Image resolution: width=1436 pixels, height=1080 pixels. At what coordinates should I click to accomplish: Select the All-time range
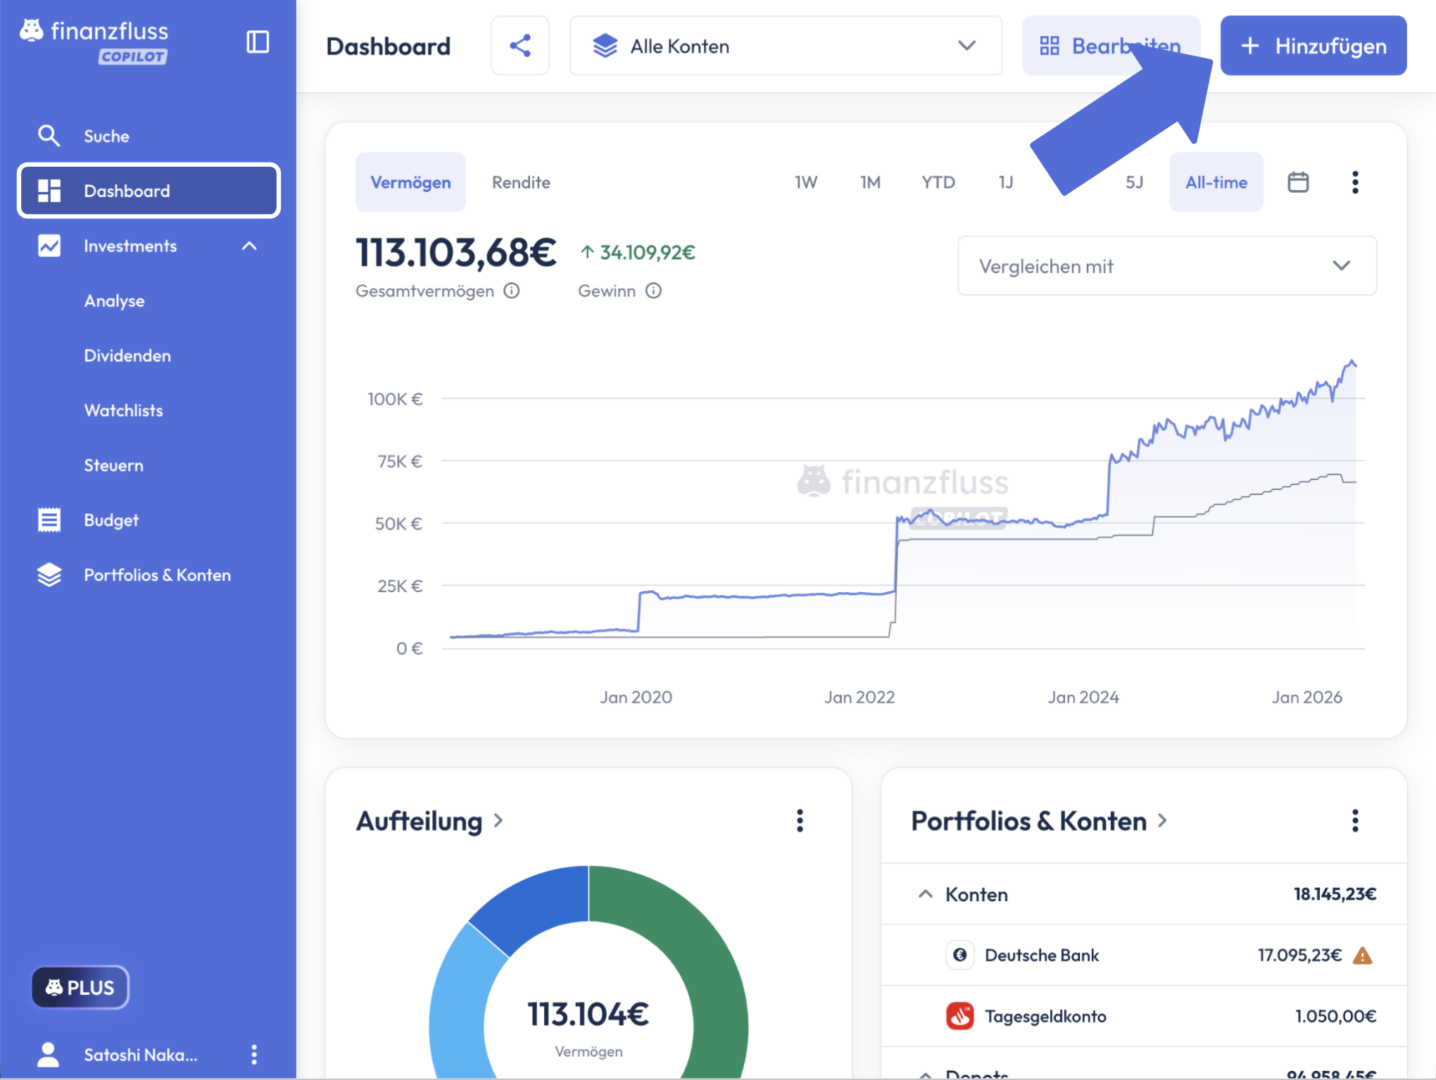click(x=1216, y=182)
